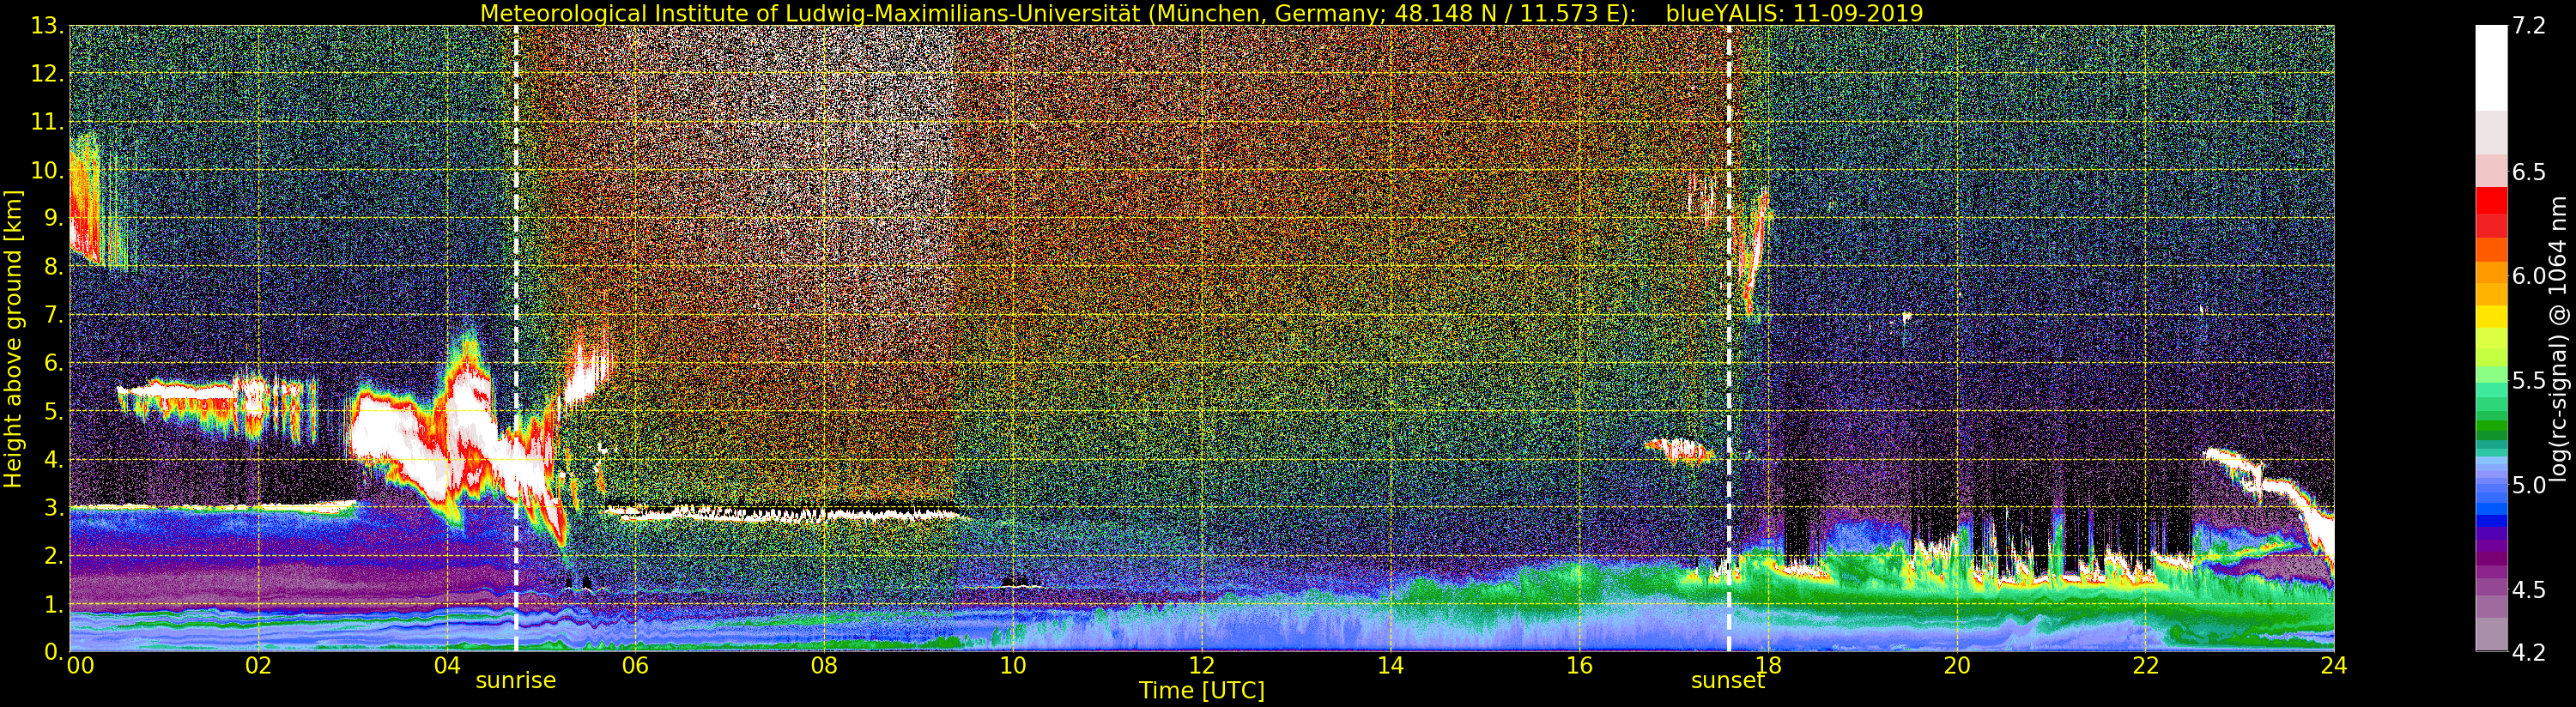The width and height of the screenshot is (2576, 707).
Task: Click the time axis tick label 04
Action: (x=447, y=665)
